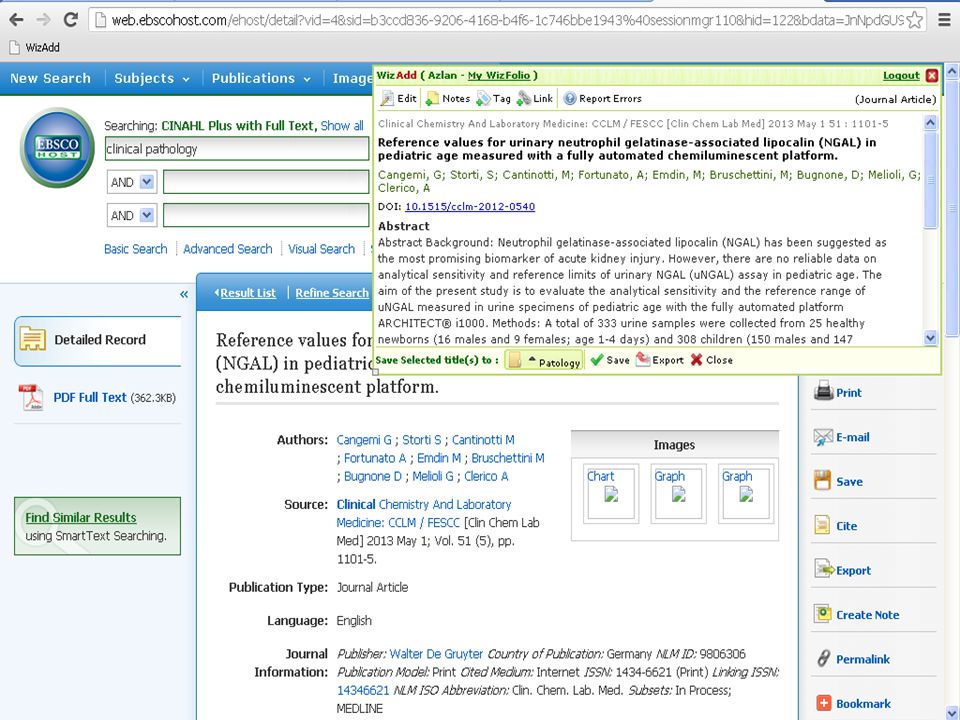Open the first AND operator dropdown
Screen dimensions: 960x720
click(132, 182)
